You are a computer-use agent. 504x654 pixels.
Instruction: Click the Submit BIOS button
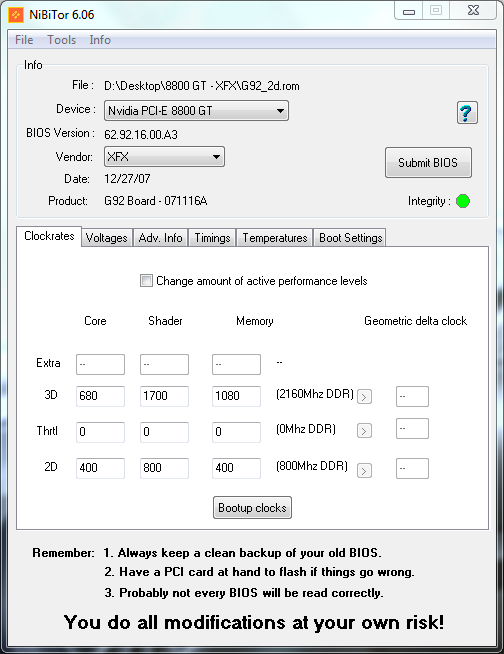(x=428, y=163)
